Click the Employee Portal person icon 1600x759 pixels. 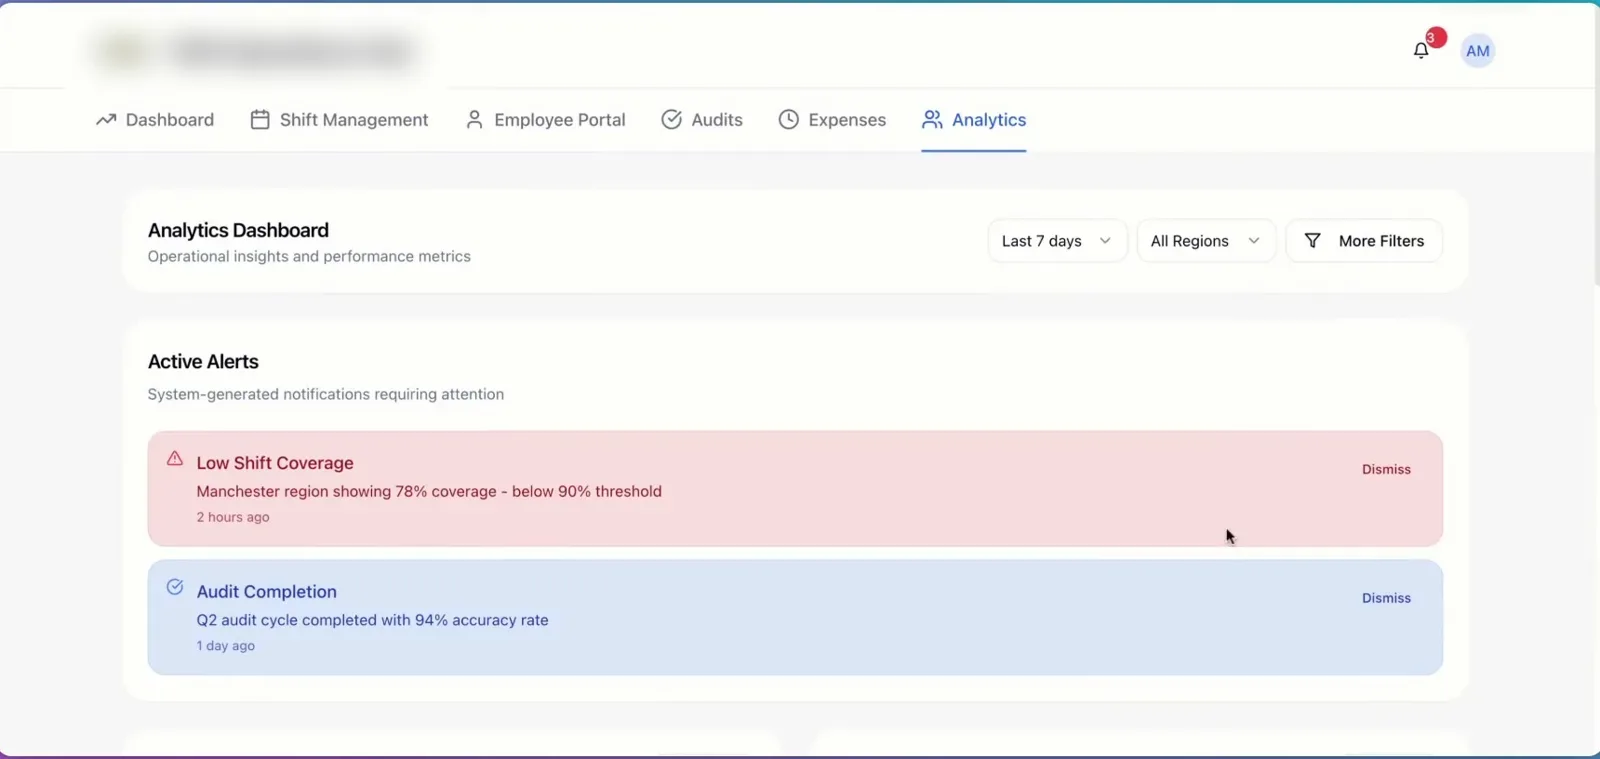pyautogui.click(x=475, y=120)
